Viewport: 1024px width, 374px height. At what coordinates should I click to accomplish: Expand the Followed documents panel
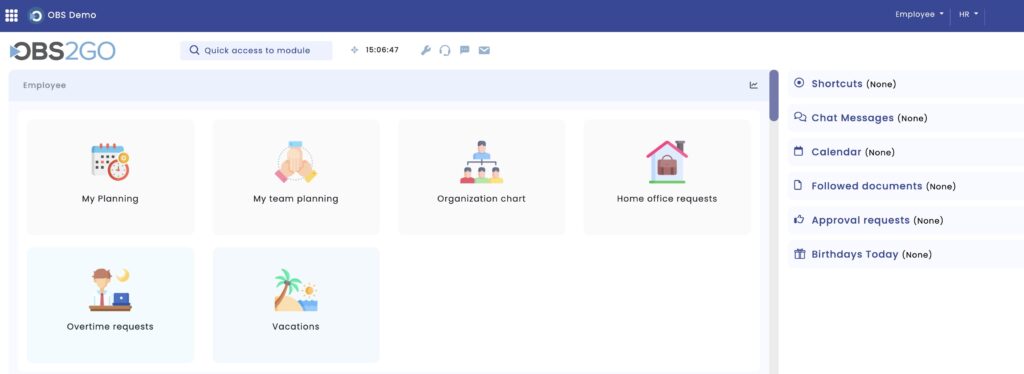[x=906, y=186]
